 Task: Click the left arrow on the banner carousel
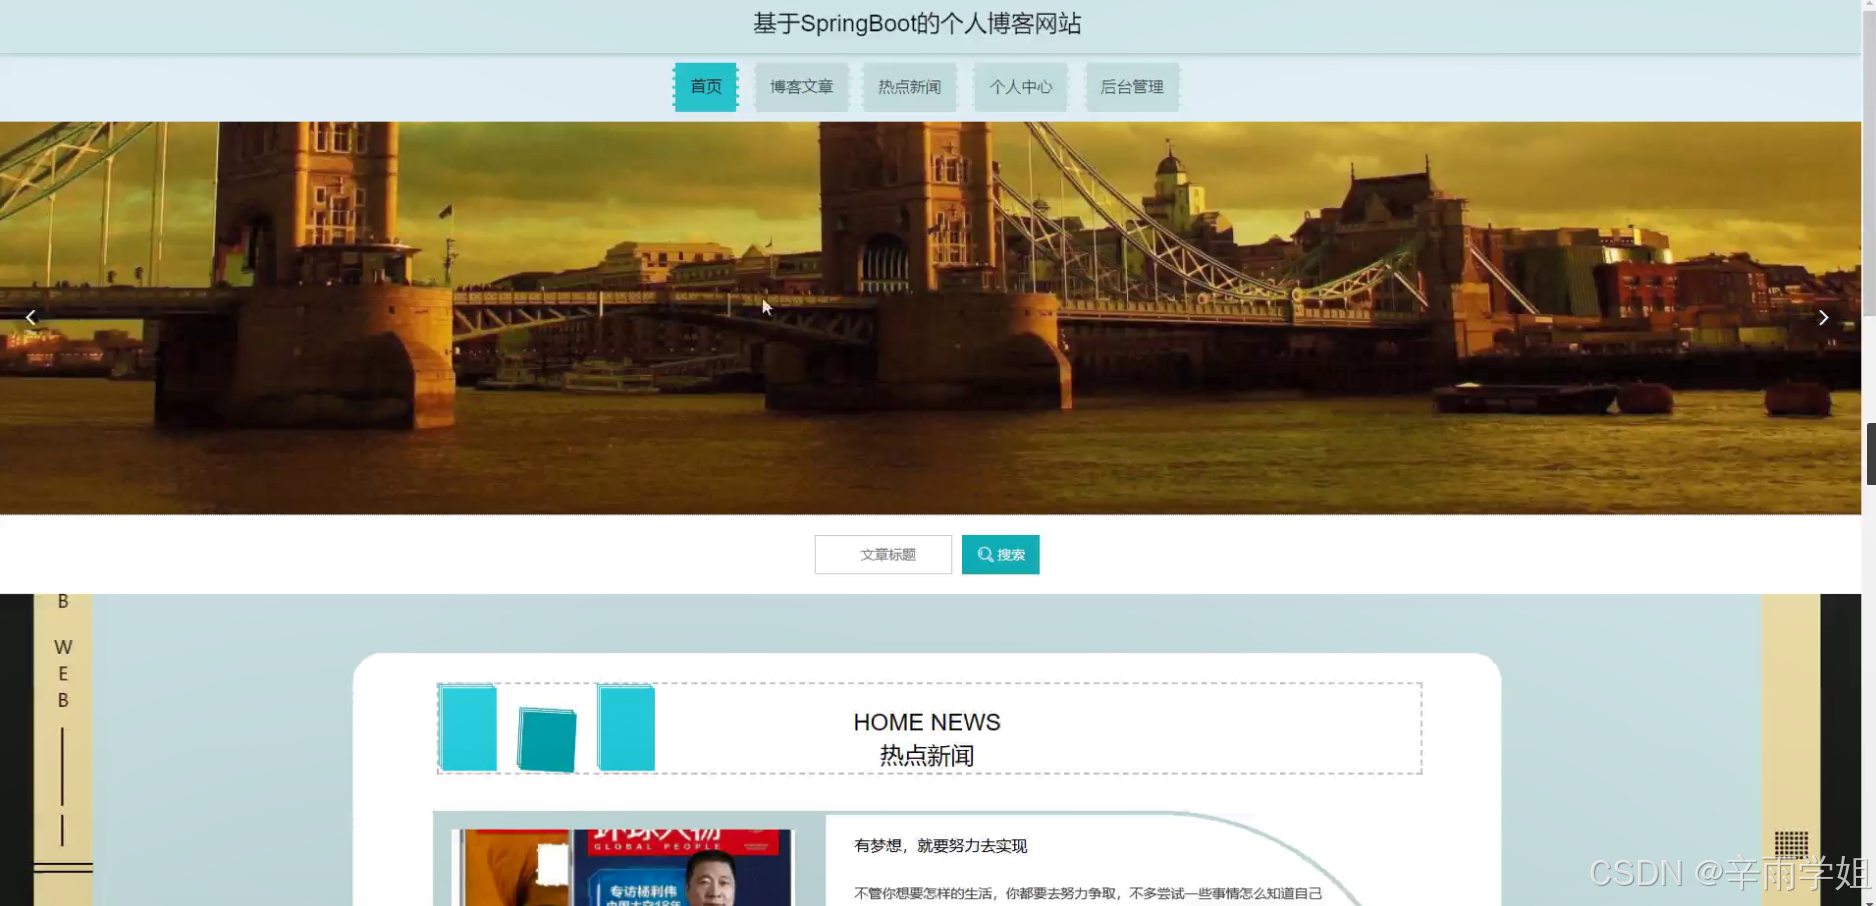click(30, 317)
